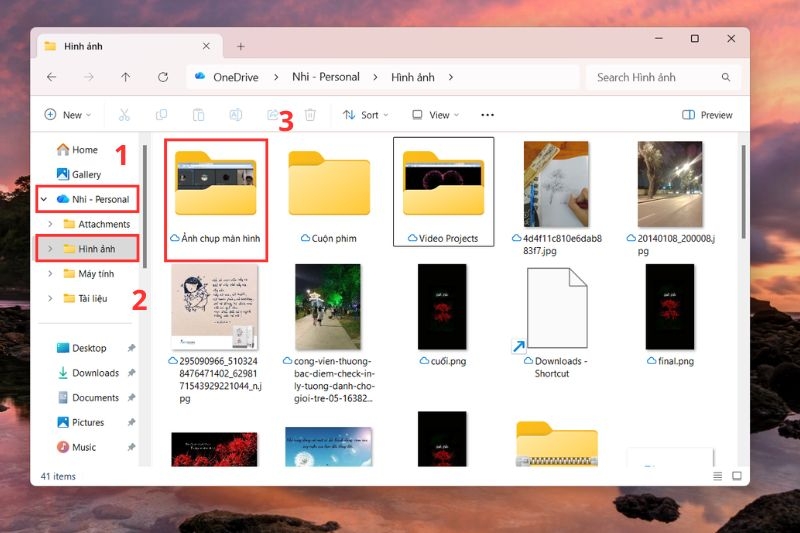This screenshot has width=800, height=533.
Task: Select the Video Projects folder
Action: pos(443,192)
